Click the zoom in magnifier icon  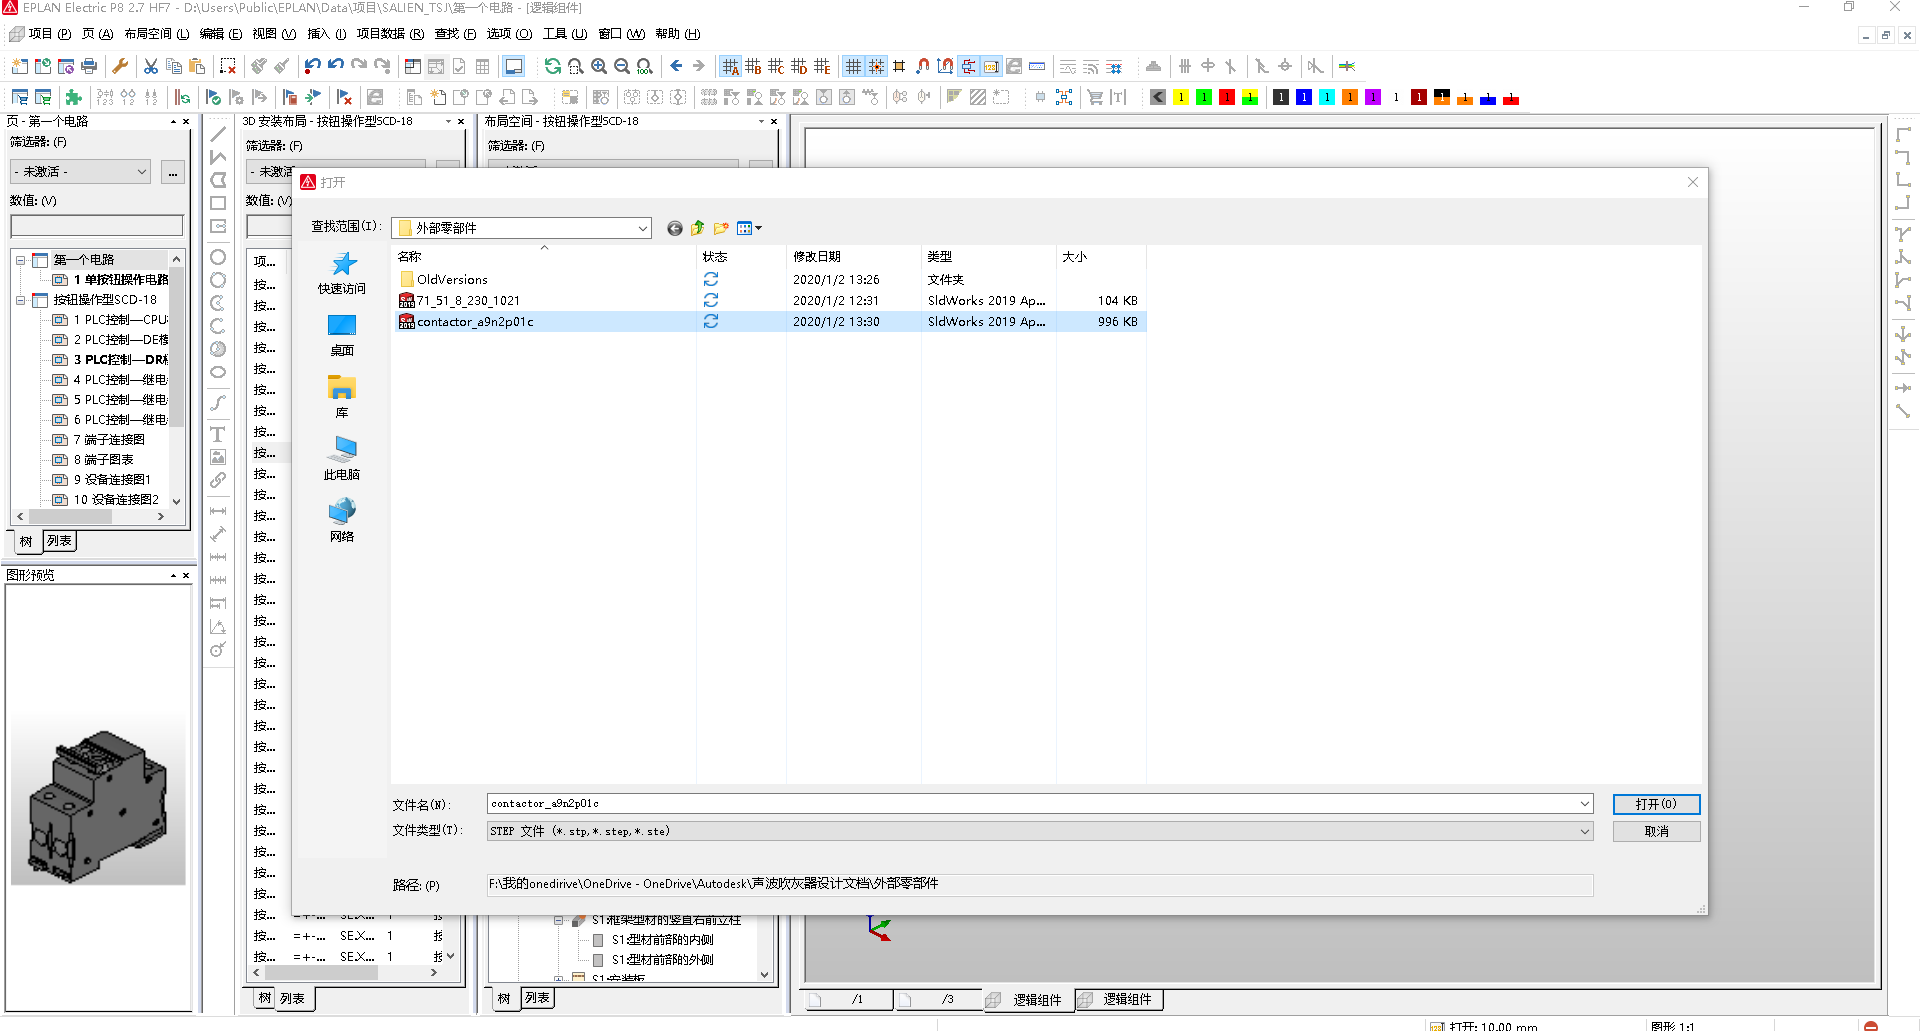599,66
